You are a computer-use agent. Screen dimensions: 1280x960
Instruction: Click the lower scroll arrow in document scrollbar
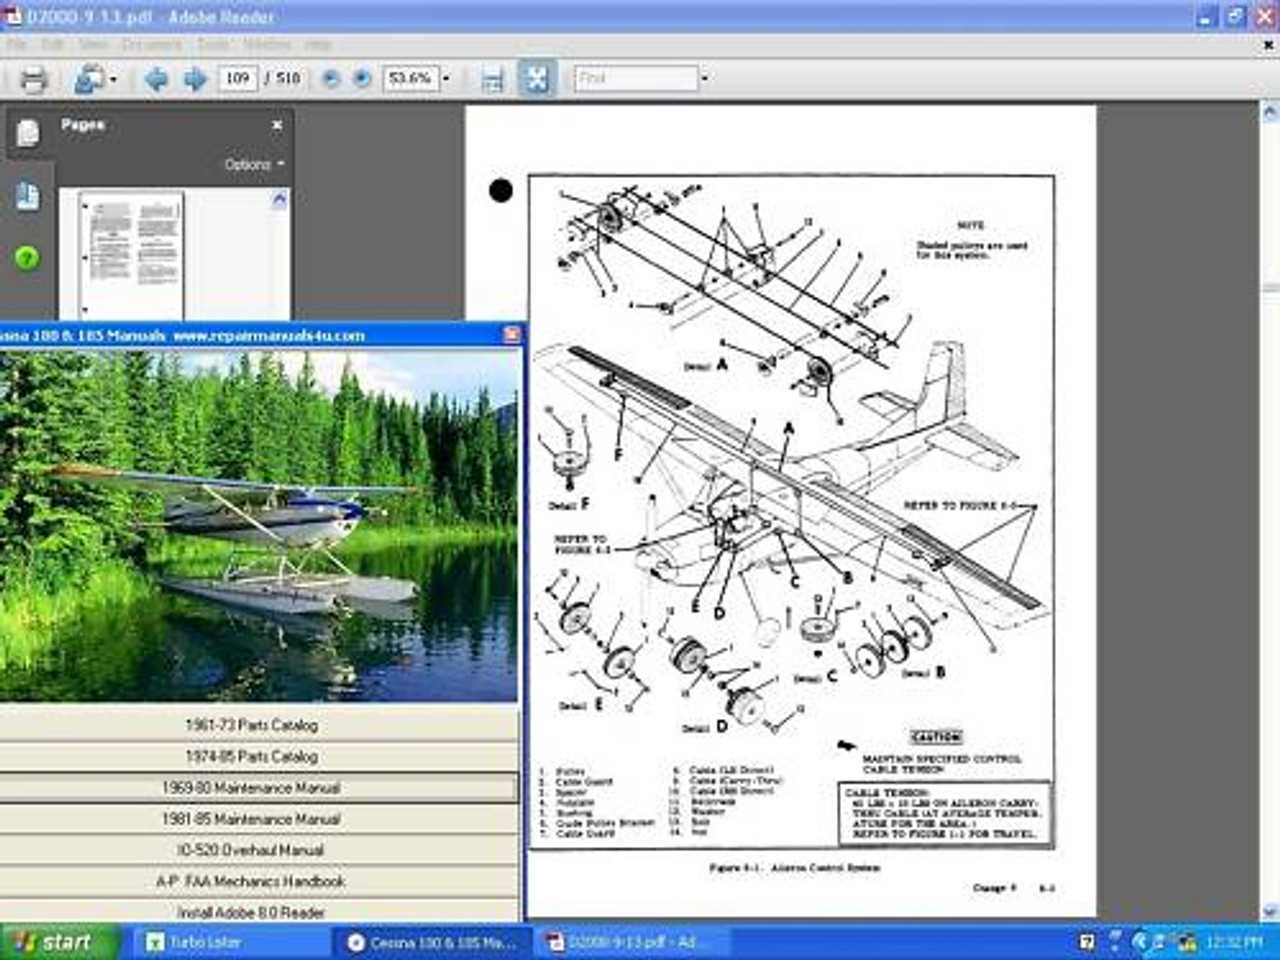pyautogui.click(x=1270, y=912)
